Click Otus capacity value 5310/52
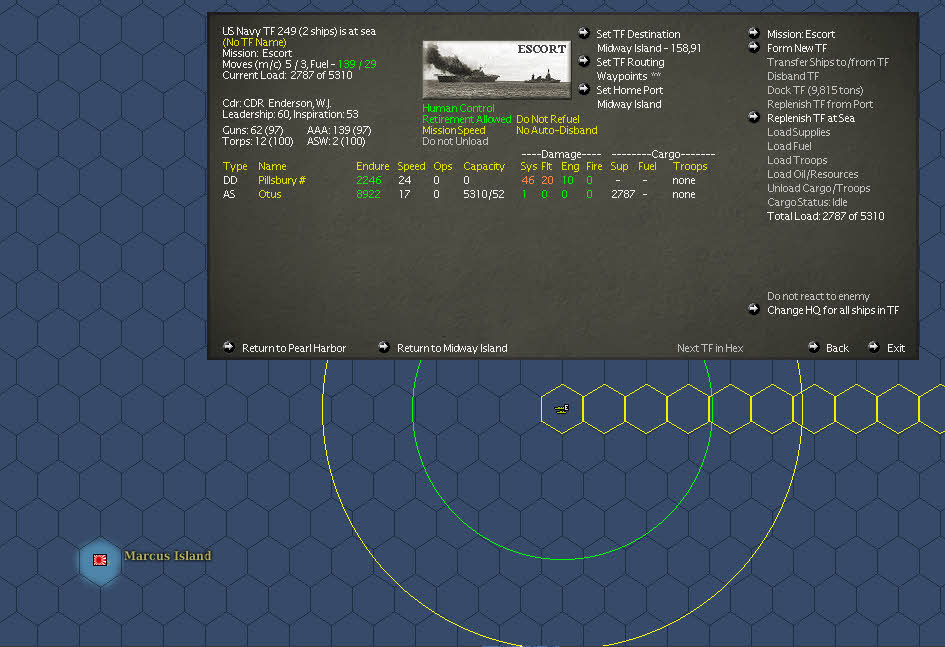This screenshot has height=647, width=945. coord(484,194)
